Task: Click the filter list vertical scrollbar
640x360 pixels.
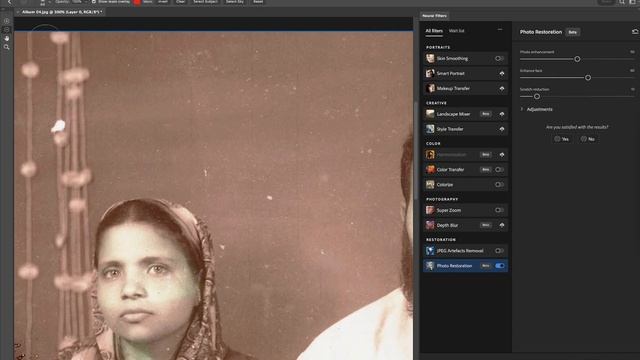Action: click(415, 150)
